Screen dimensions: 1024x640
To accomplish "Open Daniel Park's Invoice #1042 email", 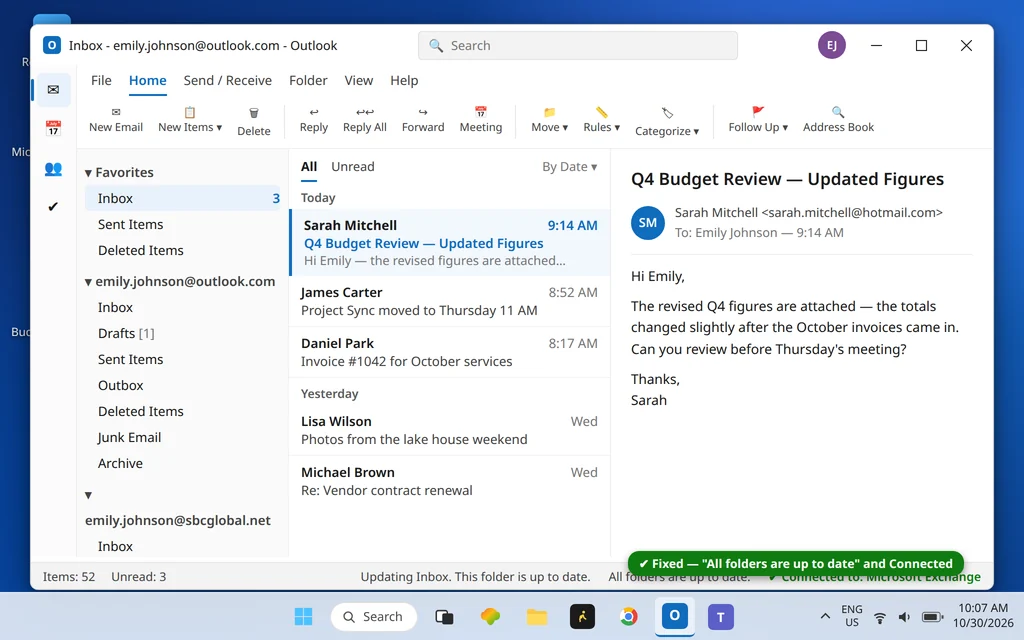I will coord(449,352).
